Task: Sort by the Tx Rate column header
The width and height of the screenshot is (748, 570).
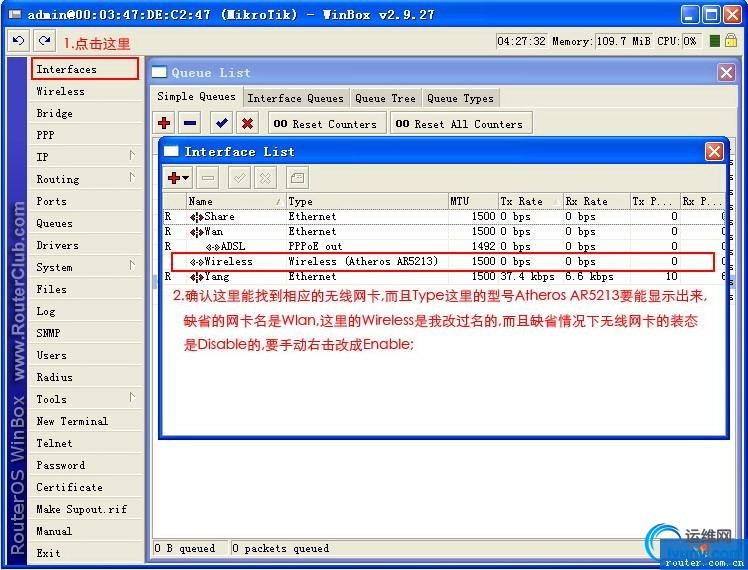Action: coord(530,201)
